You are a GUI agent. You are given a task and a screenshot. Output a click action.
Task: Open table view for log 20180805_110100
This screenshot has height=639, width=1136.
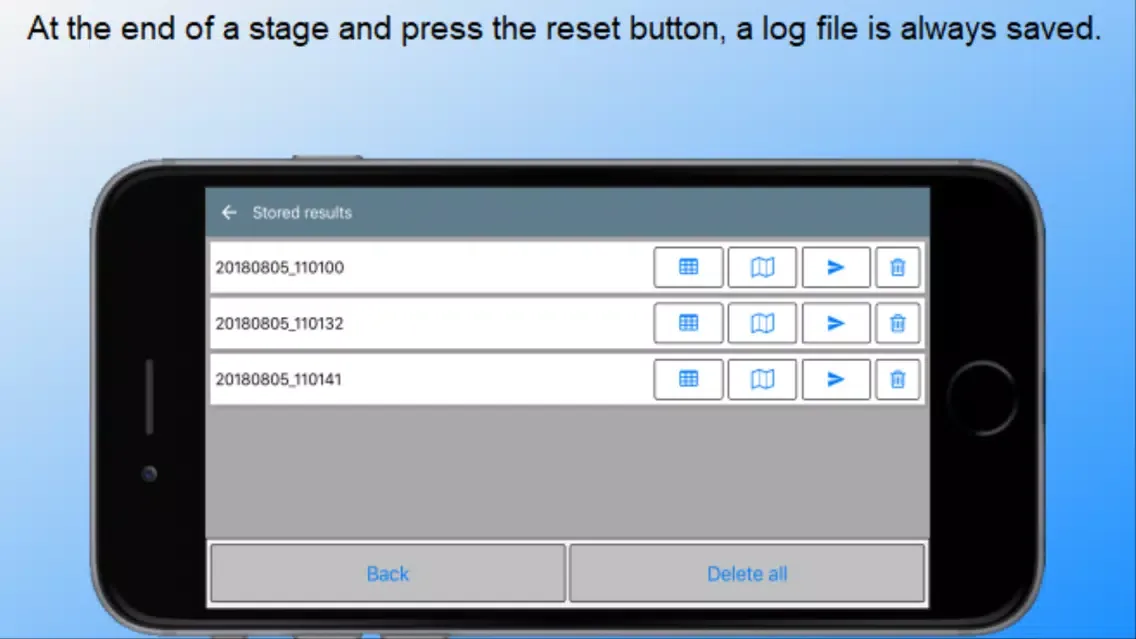pyautogui.click(x=688, y=267)
